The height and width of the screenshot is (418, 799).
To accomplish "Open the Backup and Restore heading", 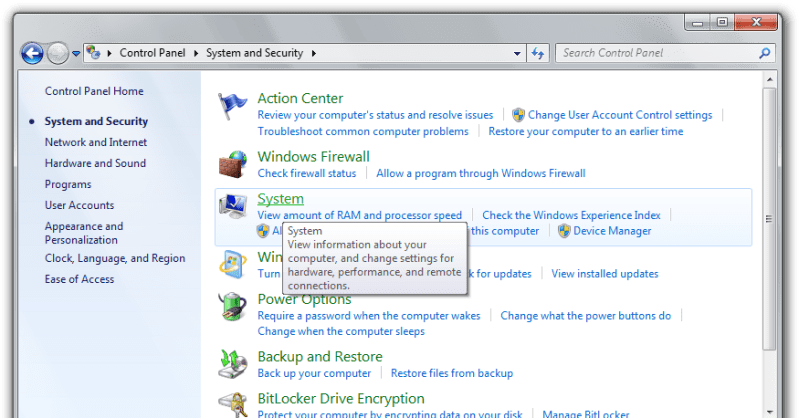I will pos(320,357).
